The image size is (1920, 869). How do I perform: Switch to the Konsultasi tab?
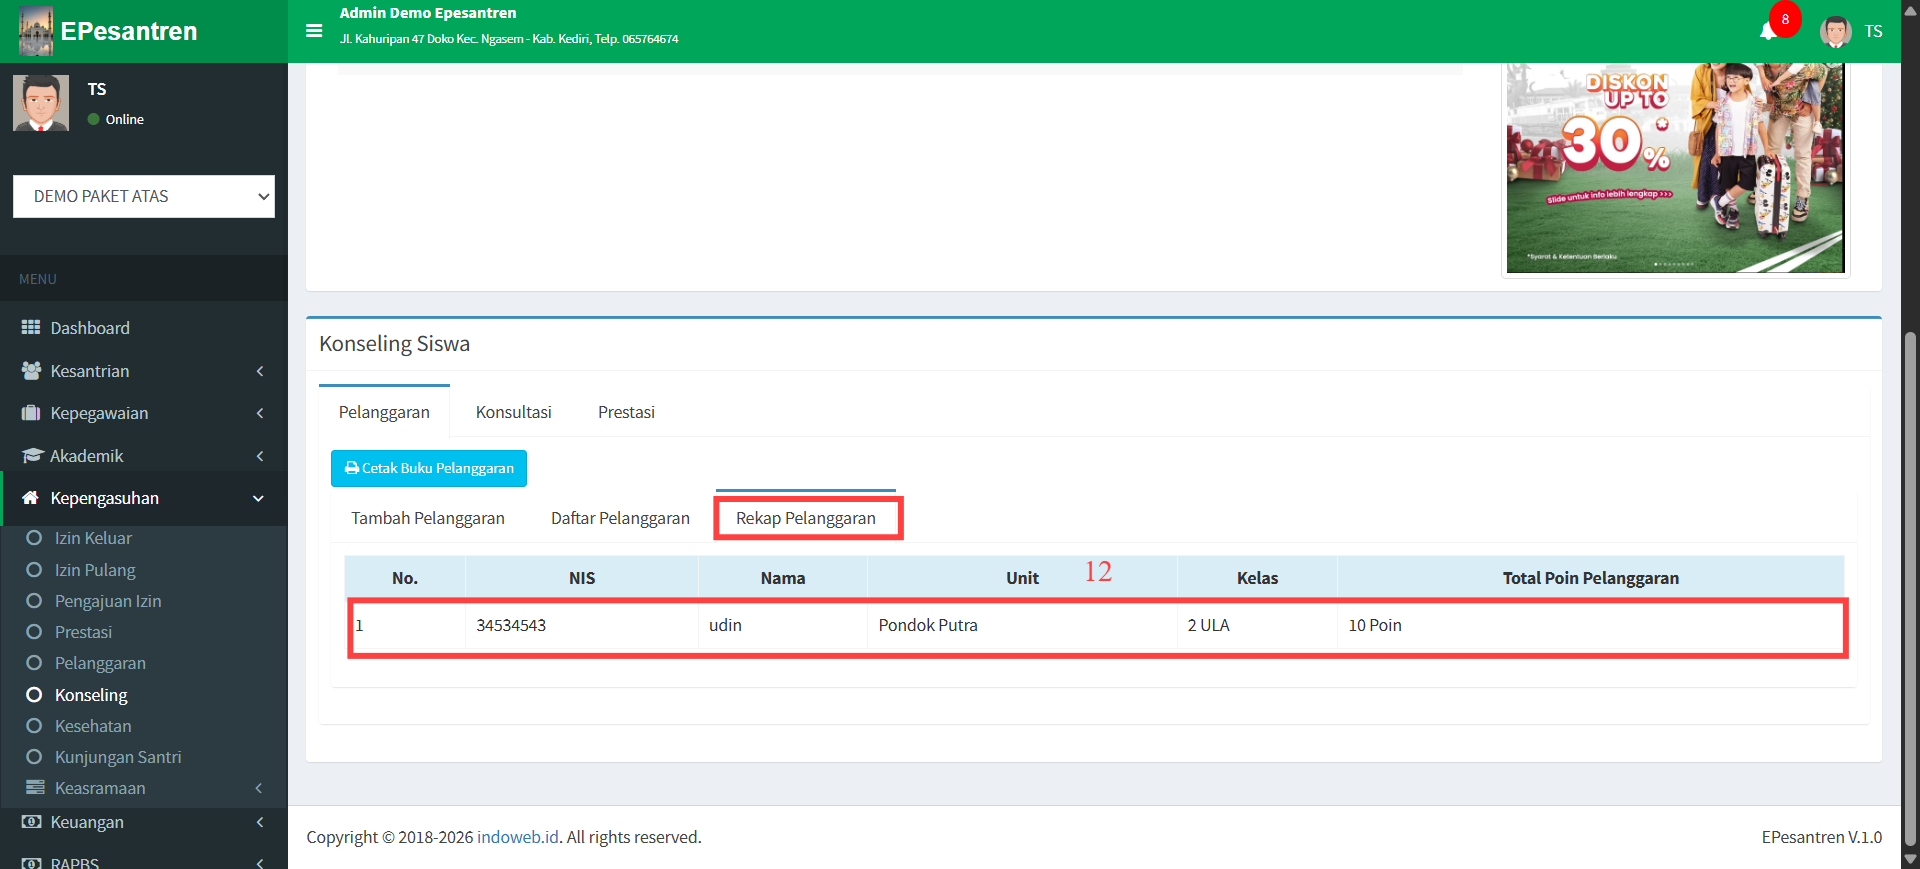click(513, 412)
